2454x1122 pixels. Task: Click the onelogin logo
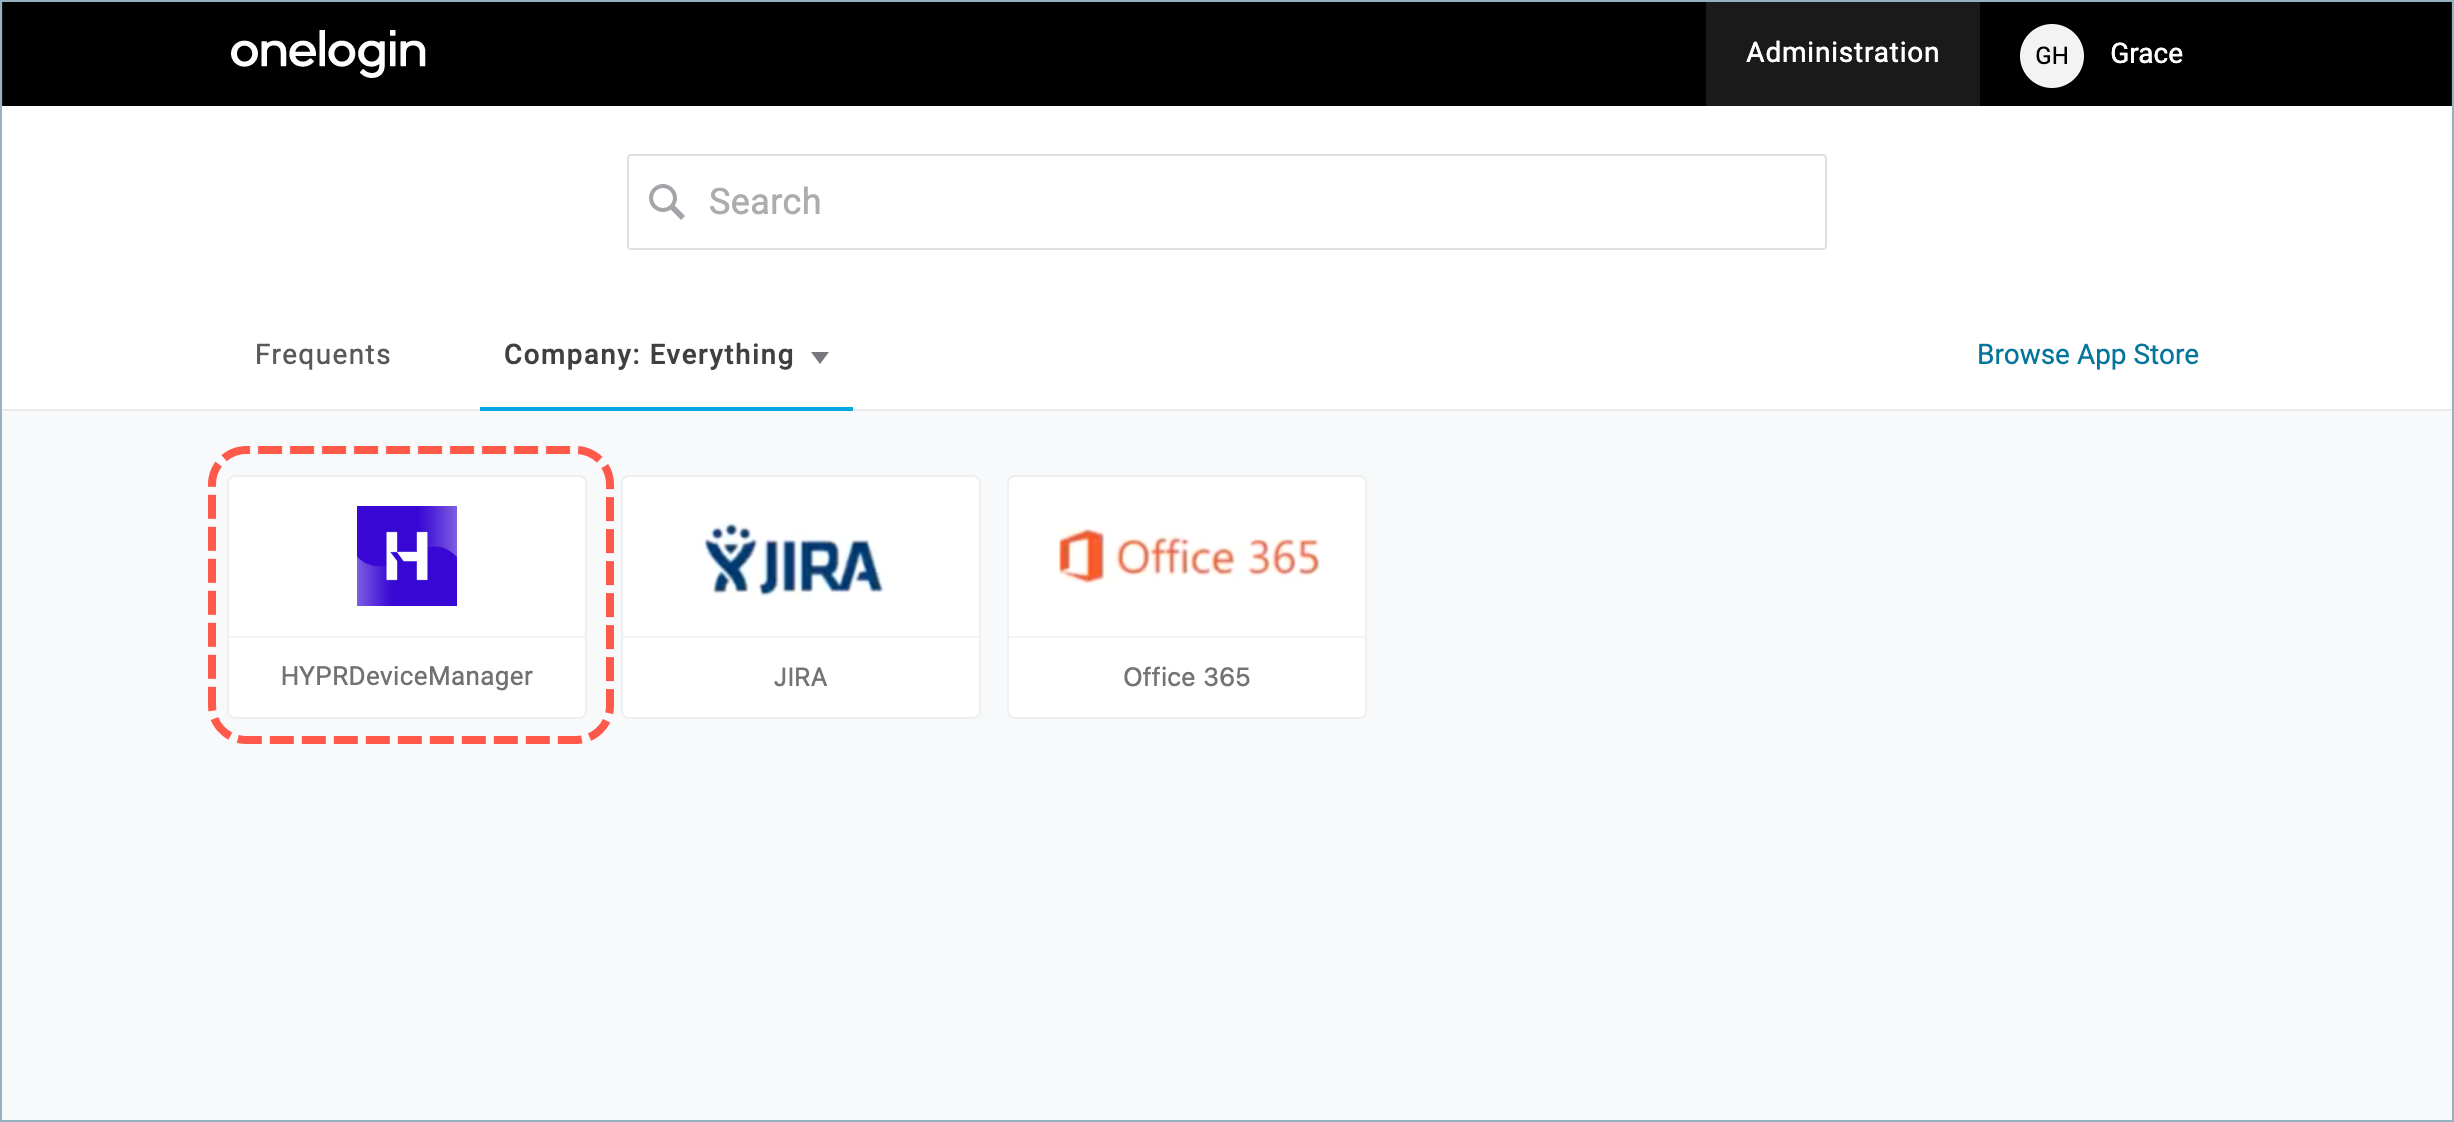(x=328, y=52)
